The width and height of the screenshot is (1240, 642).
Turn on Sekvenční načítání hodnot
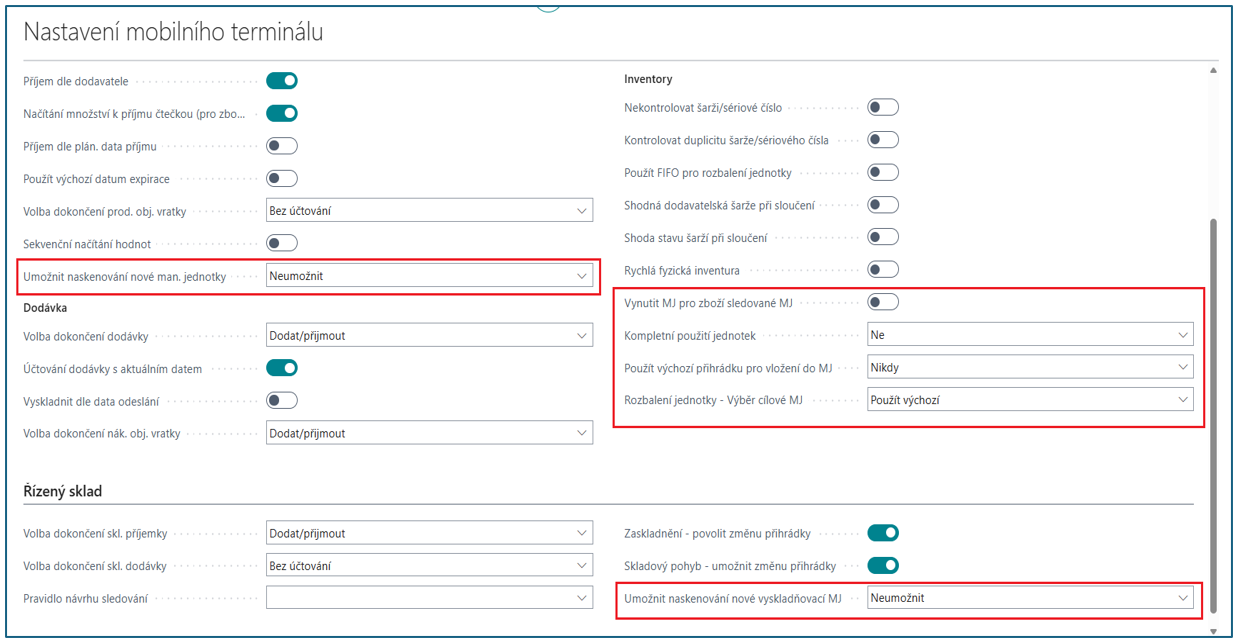click(282, 243)
